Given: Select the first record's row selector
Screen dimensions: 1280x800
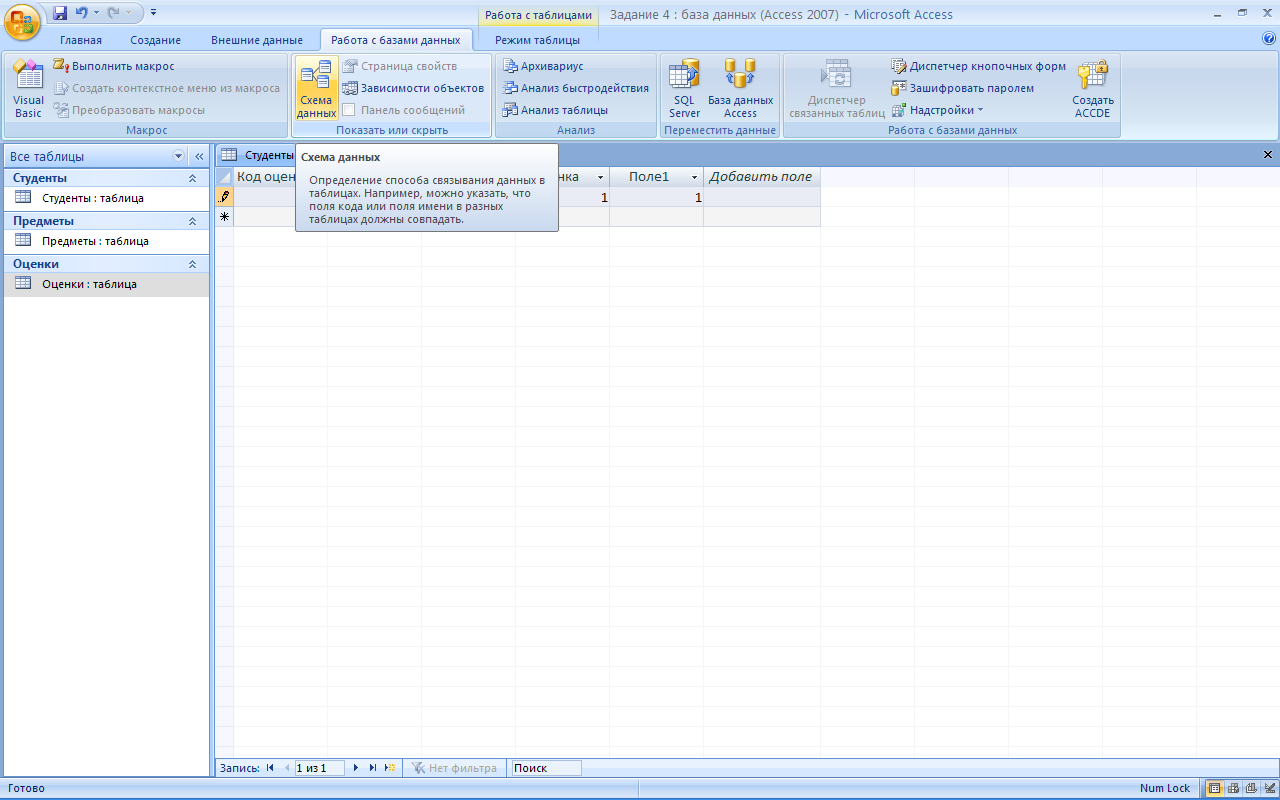Looking at the screenshot, I should tap(225, 197).
